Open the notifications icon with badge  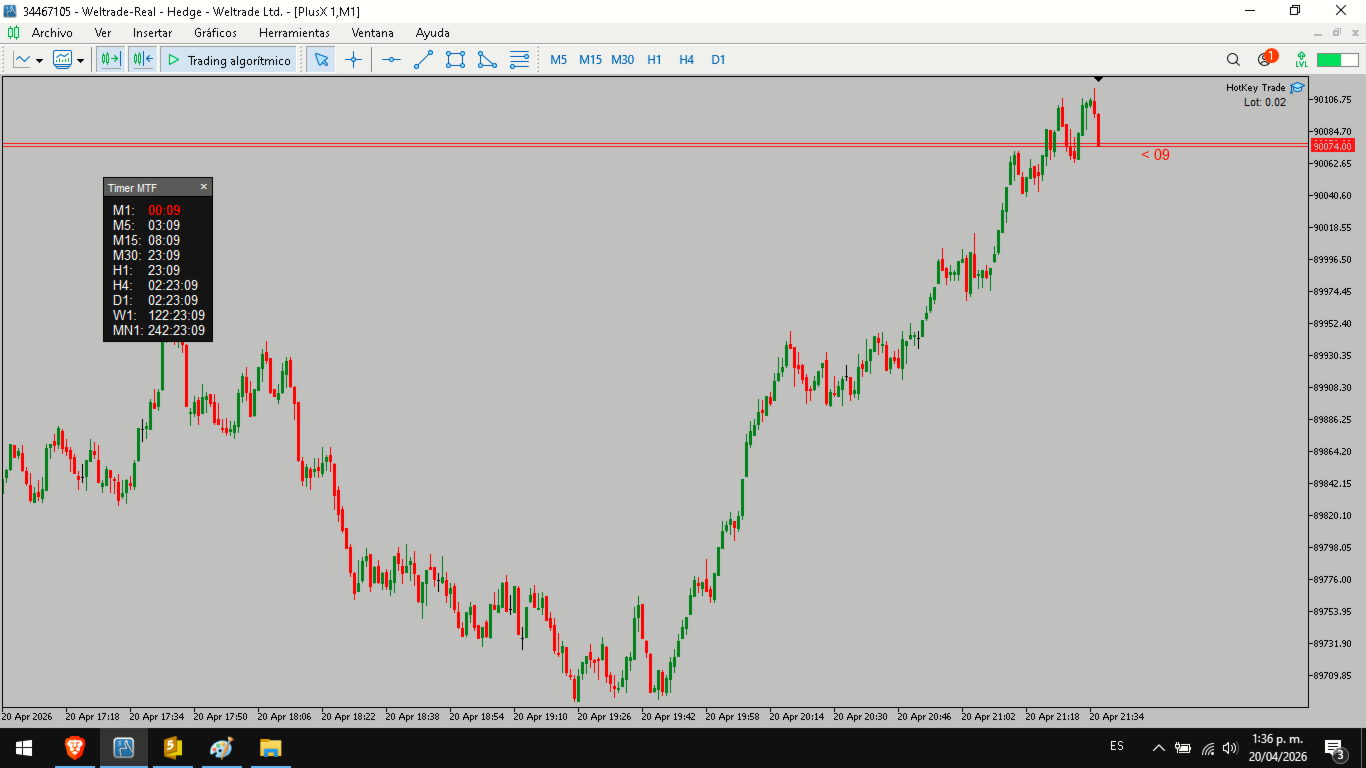pyautogui.click(x=1266, y=59)
